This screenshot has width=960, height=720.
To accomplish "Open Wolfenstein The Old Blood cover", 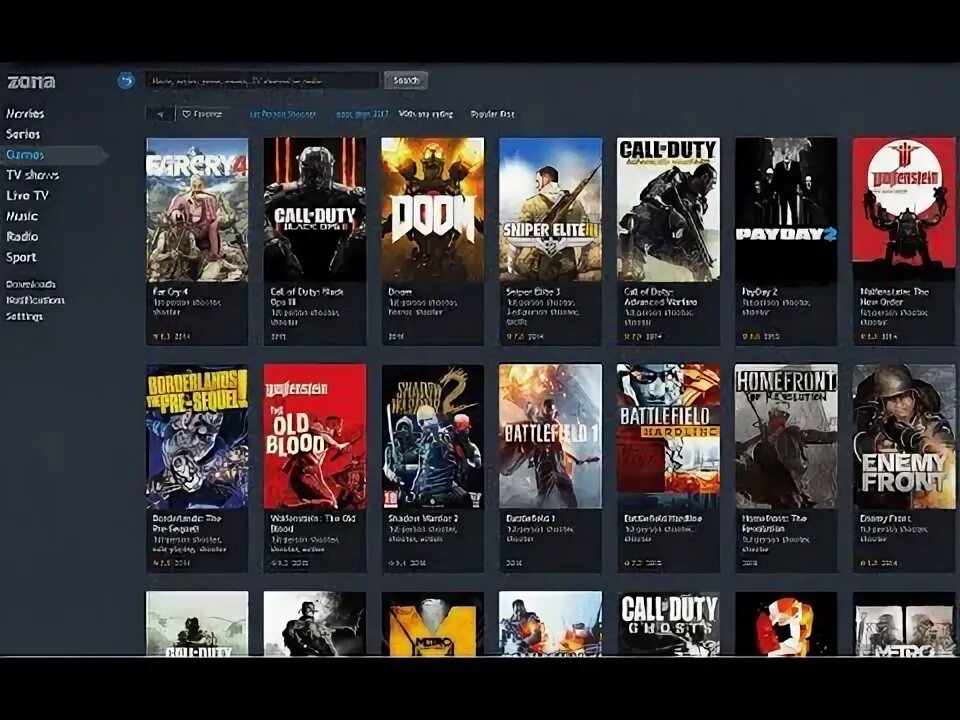I will point(315,437).
